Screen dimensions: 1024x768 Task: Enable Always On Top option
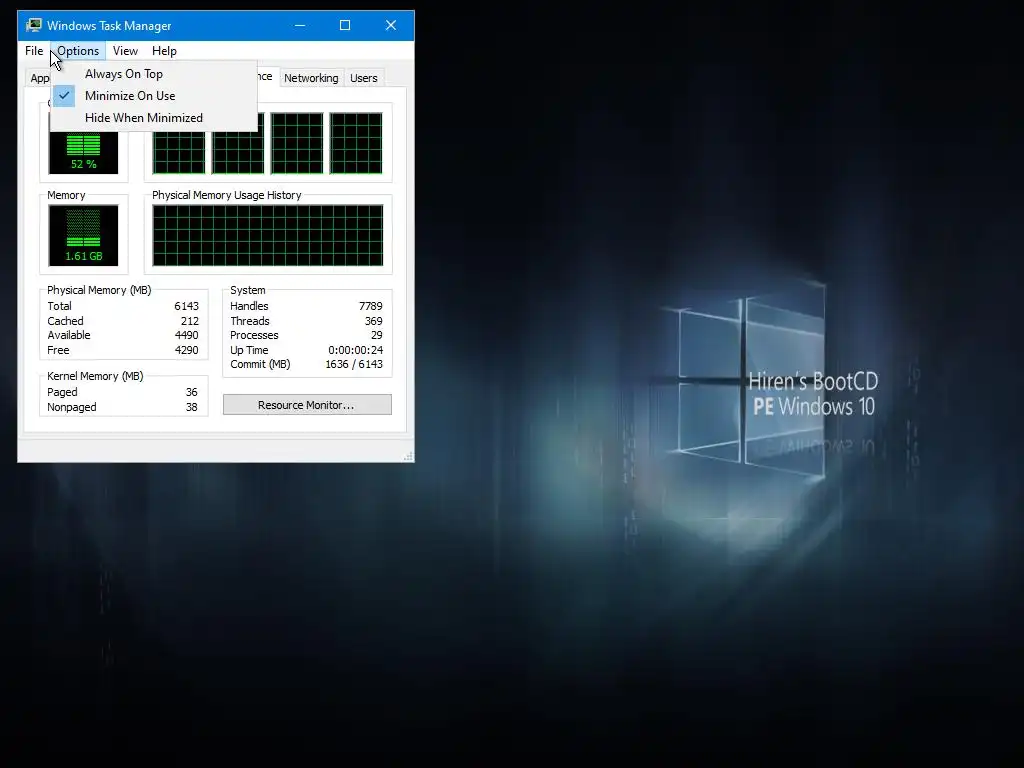[153, 74]
